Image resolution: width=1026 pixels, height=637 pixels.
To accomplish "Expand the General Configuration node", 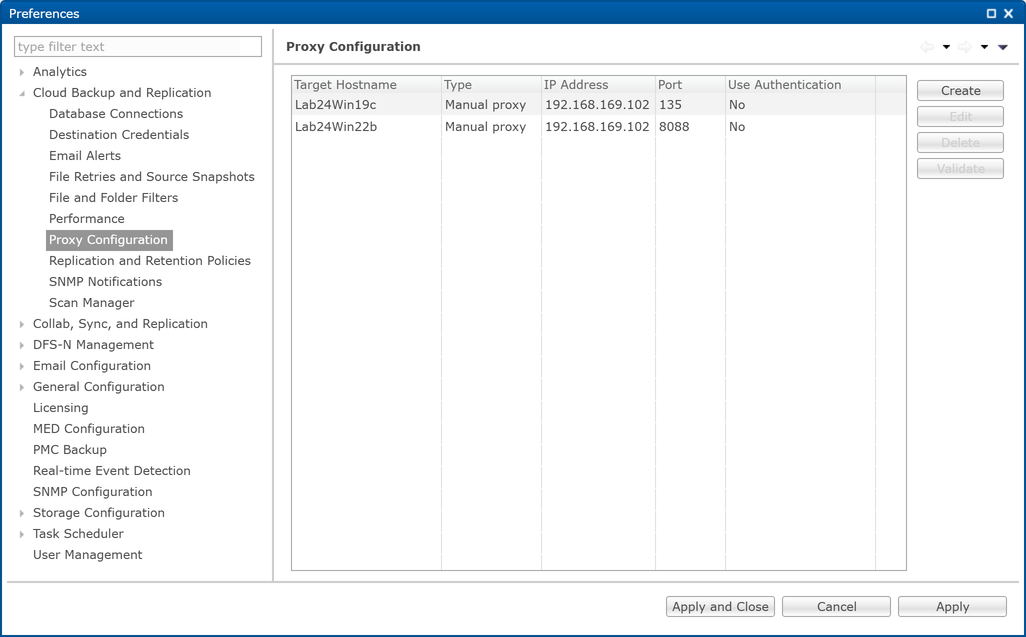I will [22, 387].
